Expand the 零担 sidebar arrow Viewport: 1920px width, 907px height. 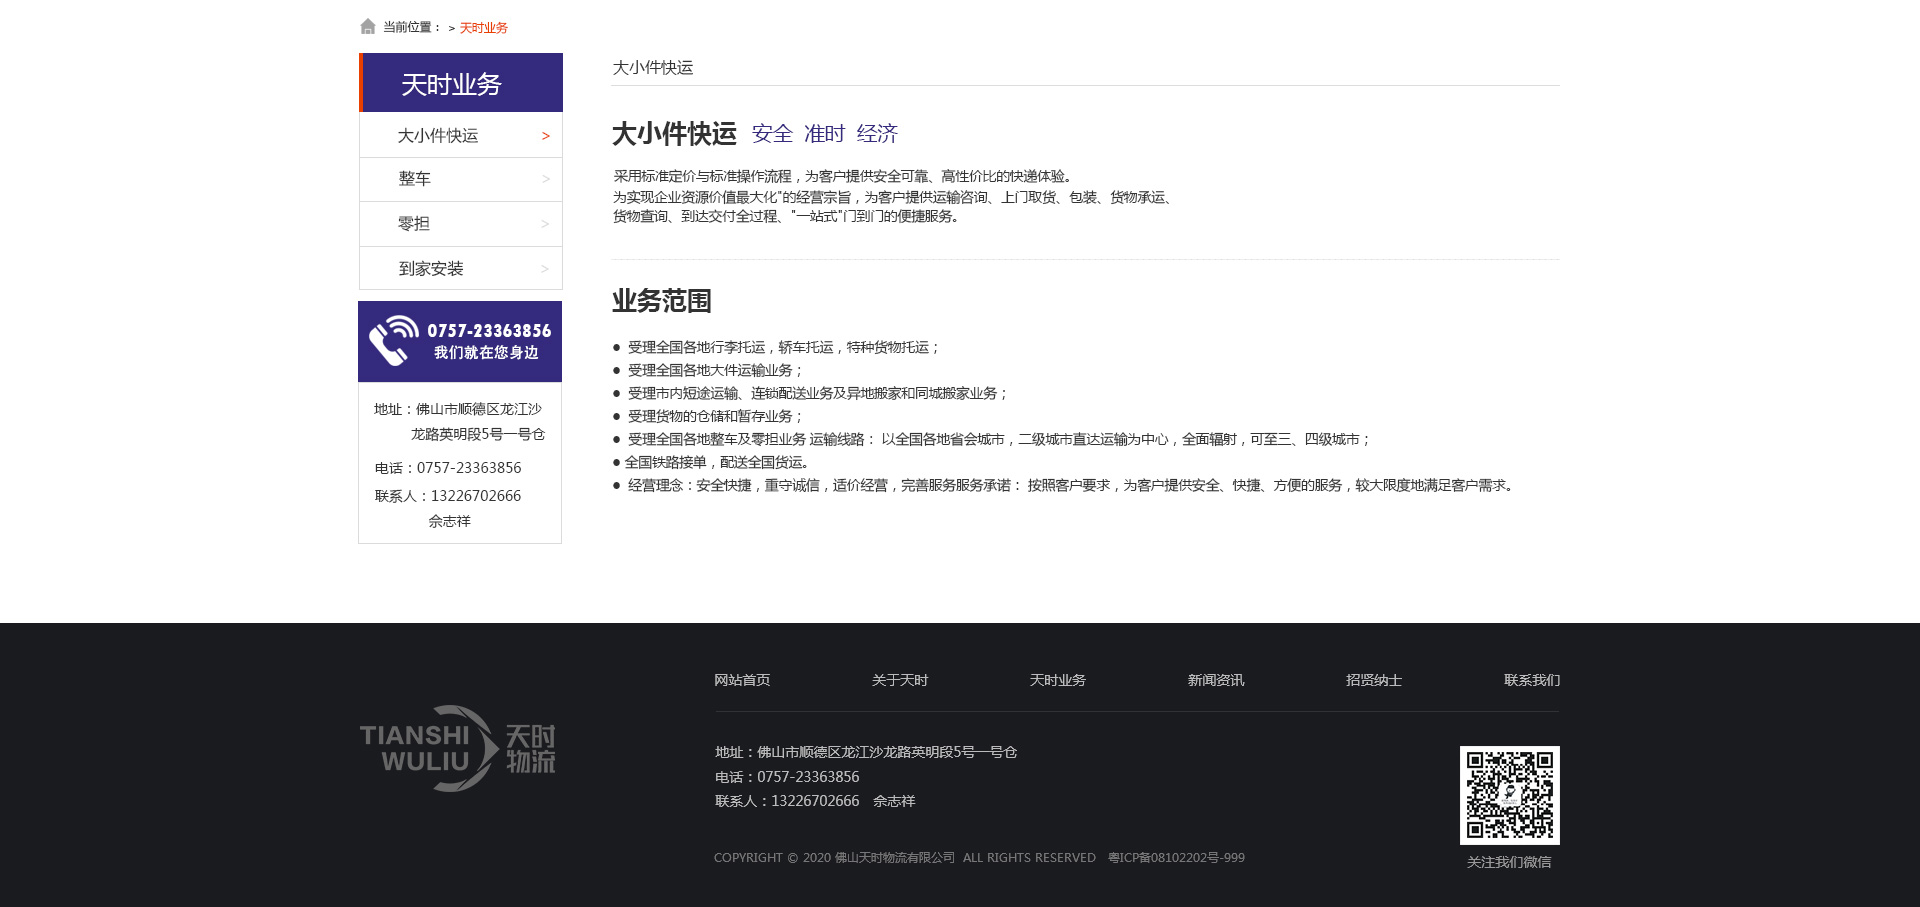[545, 224]
